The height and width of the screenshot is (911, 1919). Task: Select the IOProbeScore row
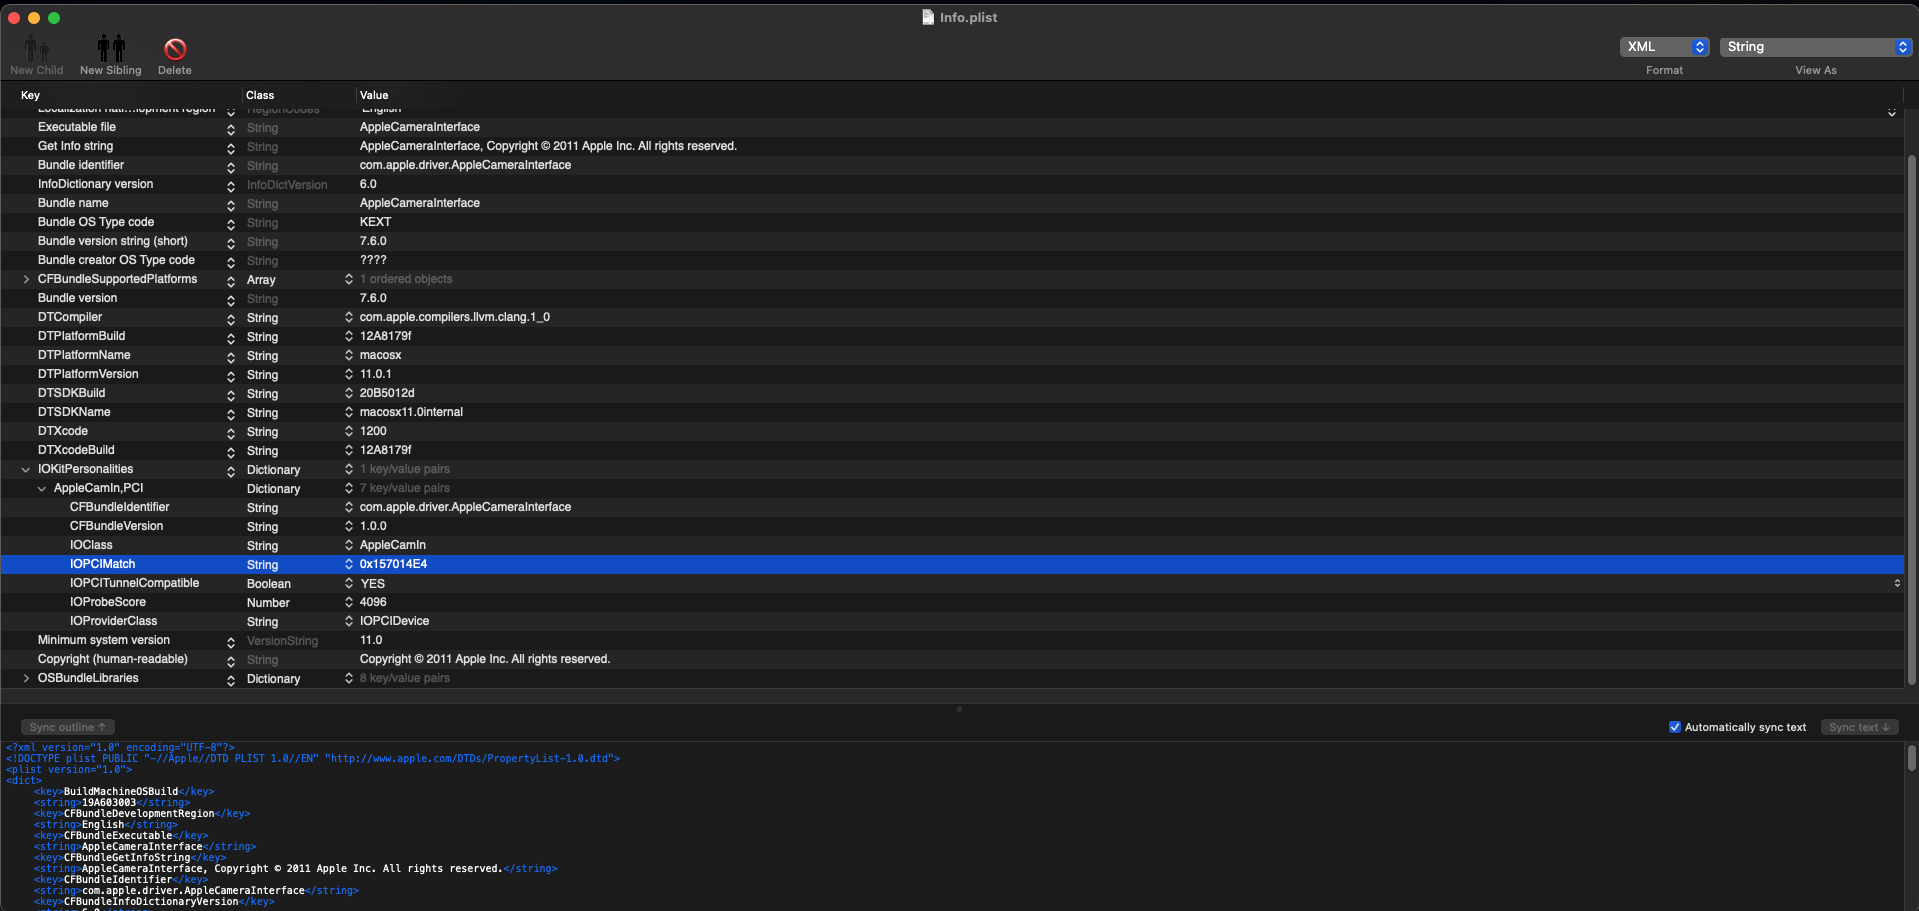click(x=108, y=602)
